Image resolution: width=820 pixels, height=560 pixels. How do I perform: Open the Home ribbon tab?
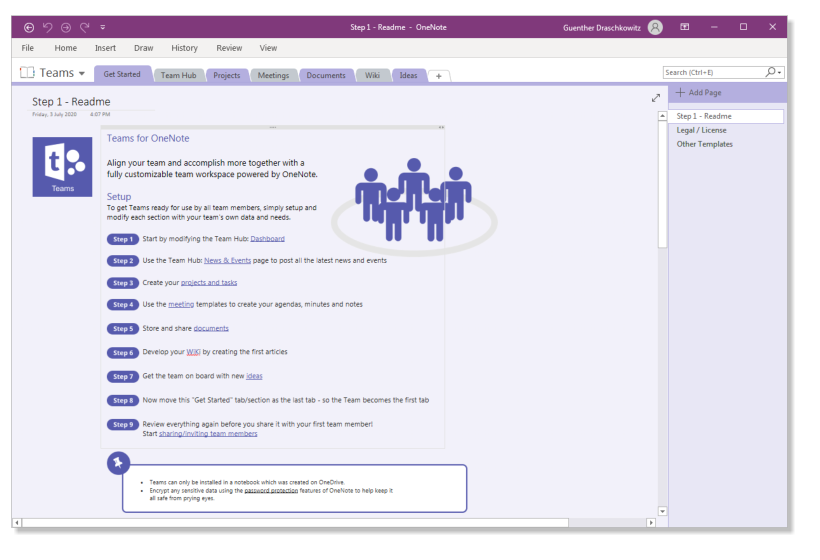click(66, 48)
